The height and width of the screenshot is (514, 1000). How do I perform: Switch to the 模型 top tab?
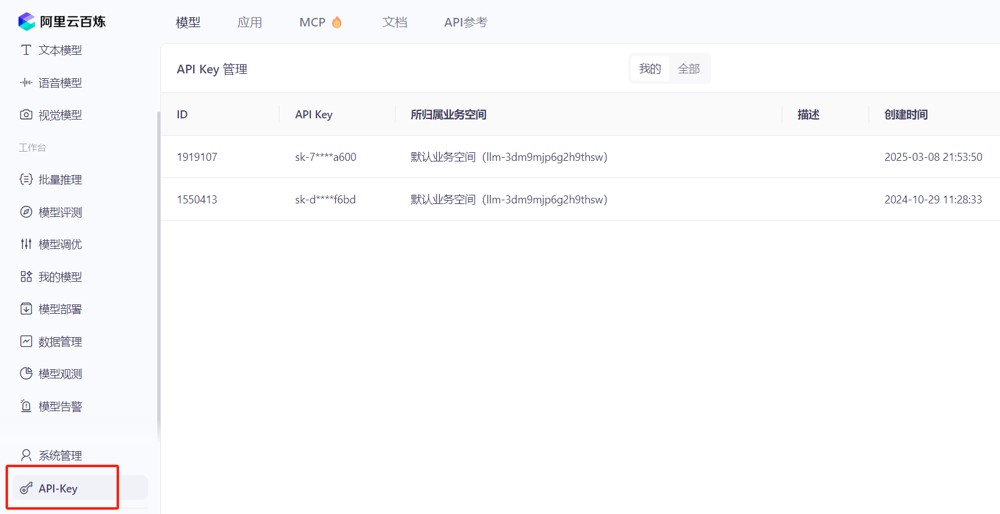click(188, 22)
